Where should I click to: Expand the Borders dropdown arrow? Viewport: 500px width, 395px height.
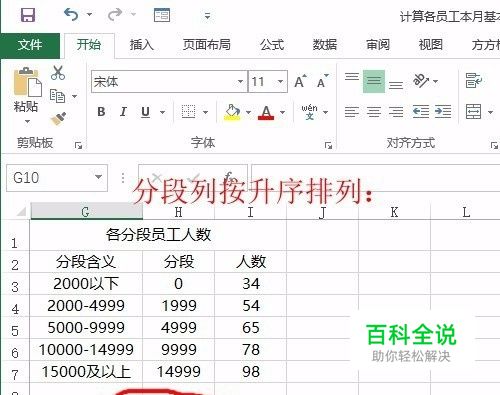205,112
